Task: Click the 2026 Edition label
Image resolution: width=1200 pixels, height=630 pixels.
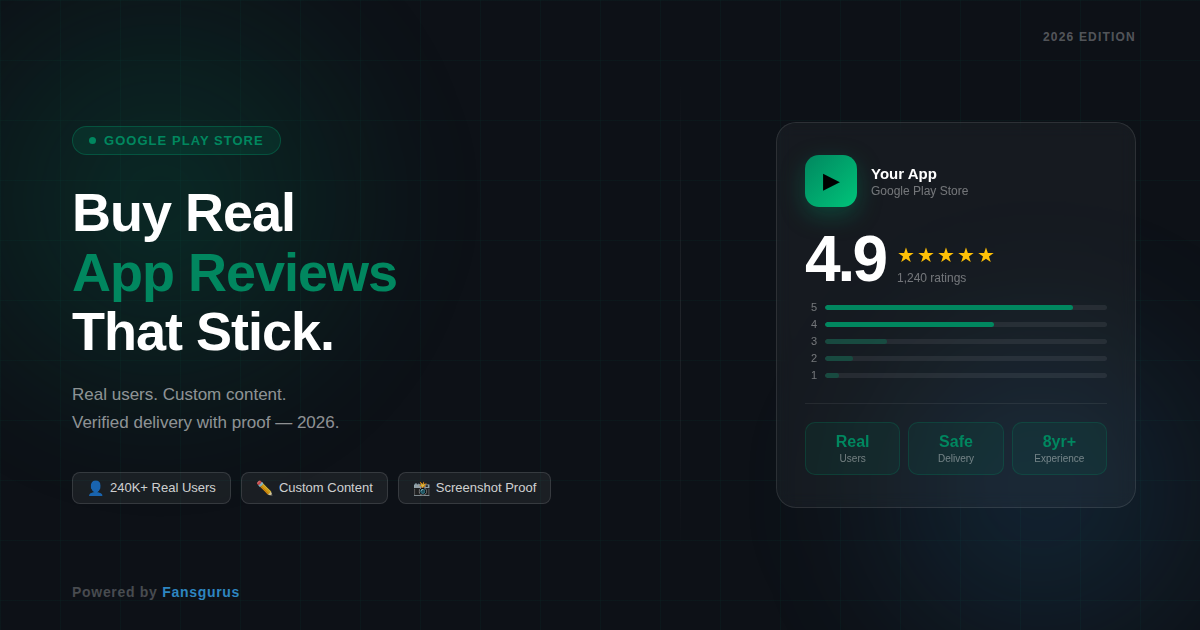Action: 1089,37
